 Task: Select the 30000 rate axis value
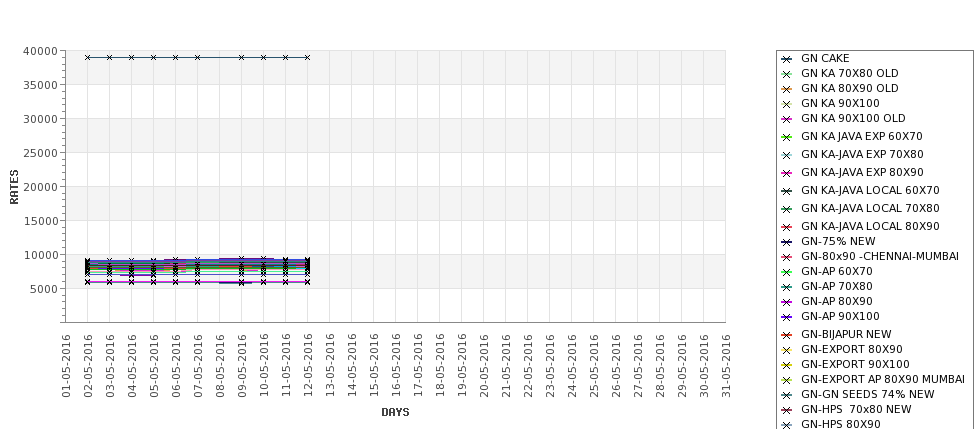40,119
